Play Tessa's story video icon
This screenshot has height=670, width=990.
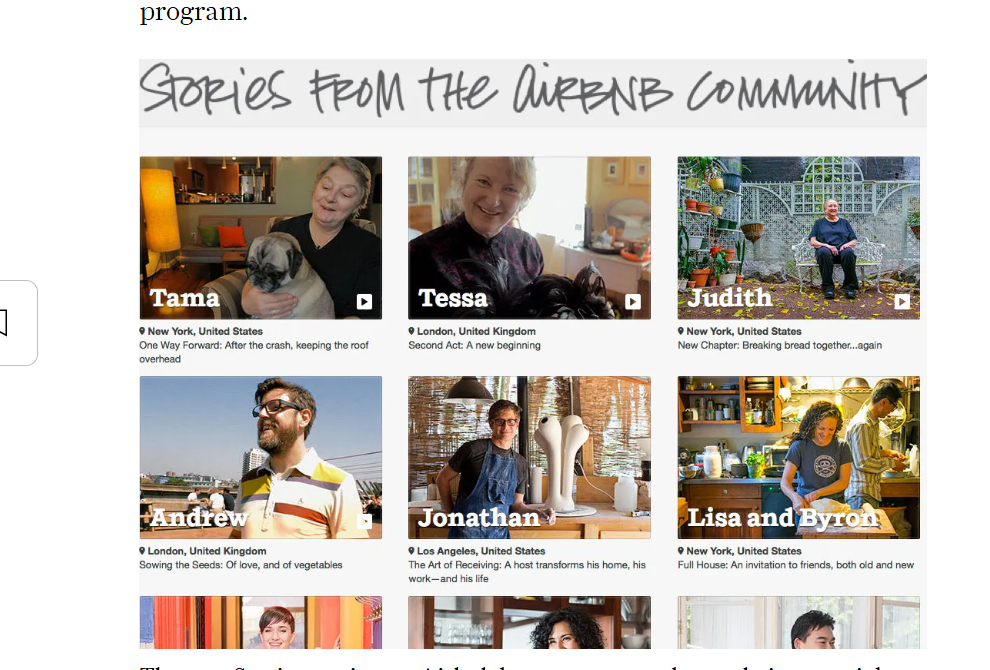[x=633, y=302]
